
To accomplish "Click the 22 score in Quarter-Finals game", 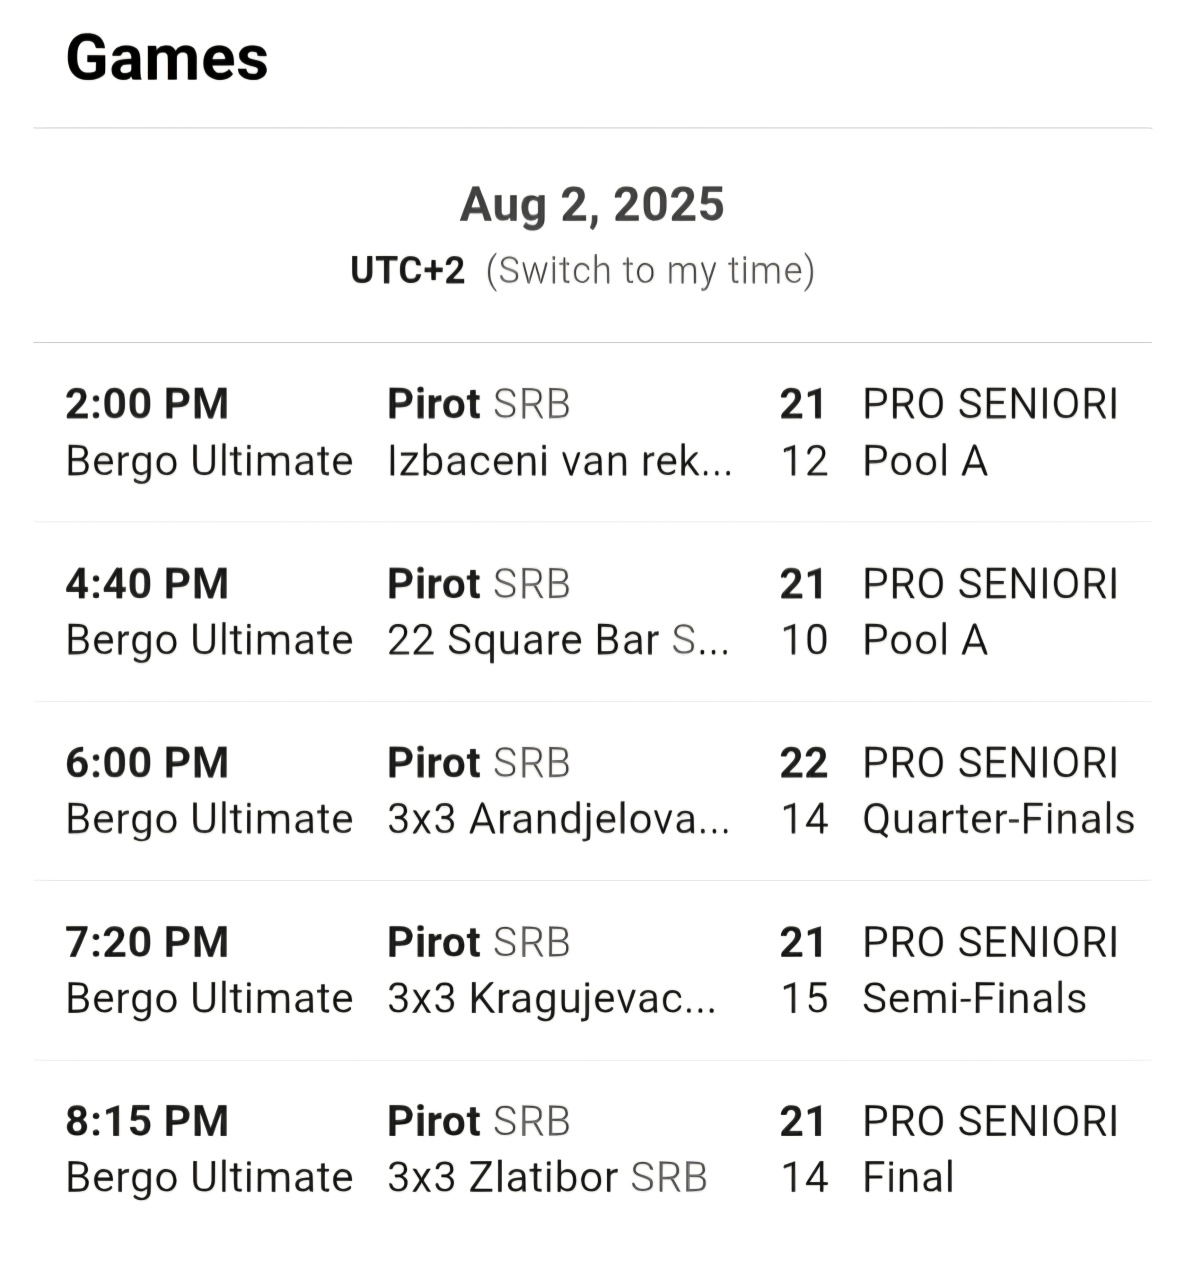I will [x=803, y=764].
